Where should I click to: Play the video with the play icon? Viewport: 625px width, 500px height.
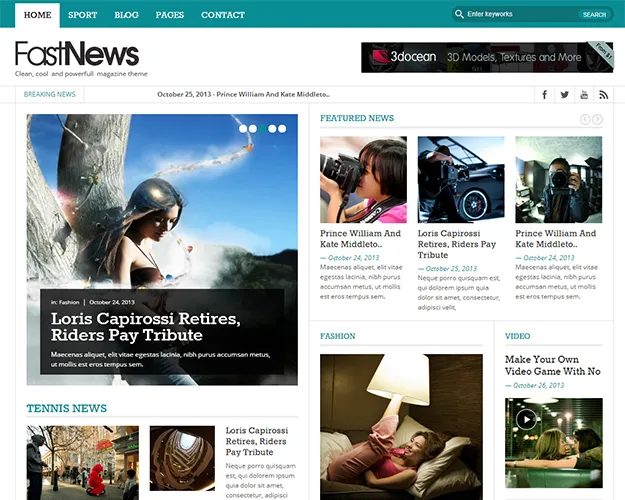[x=526, y=419]
